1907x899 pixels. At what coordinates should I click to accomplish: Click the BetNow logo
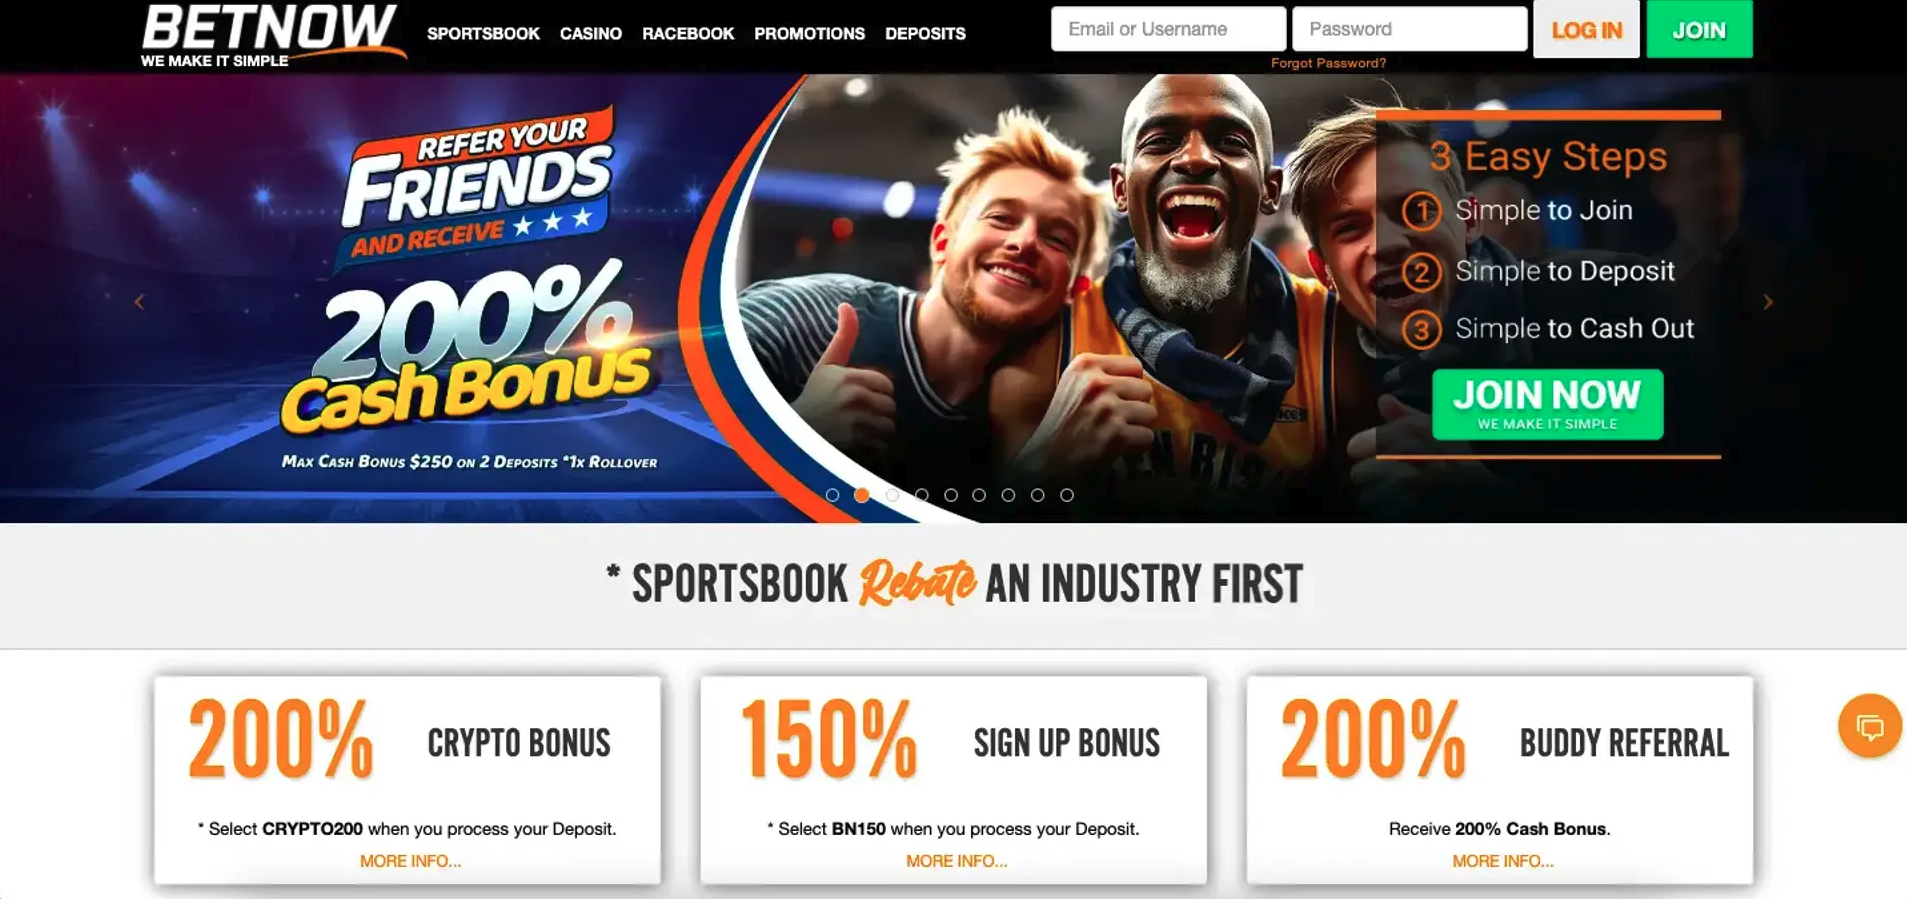pyautogui.click(x=272, y=35)
